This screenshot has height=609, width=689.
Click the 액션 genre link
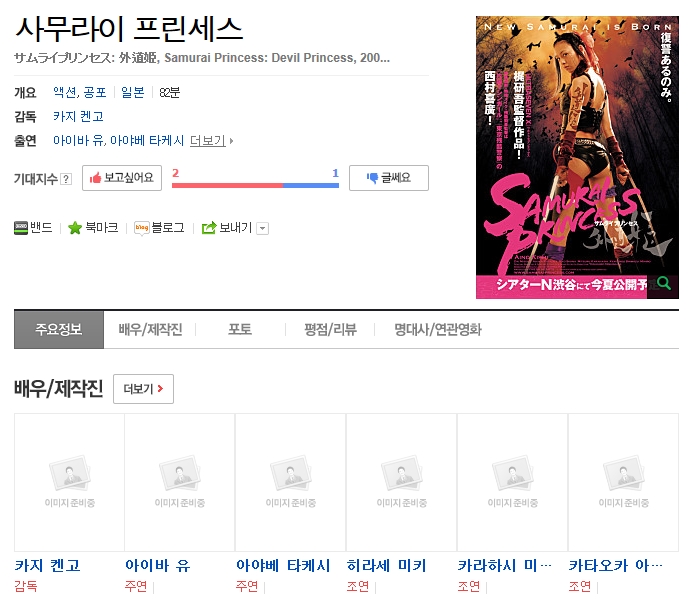pos(65,92)
